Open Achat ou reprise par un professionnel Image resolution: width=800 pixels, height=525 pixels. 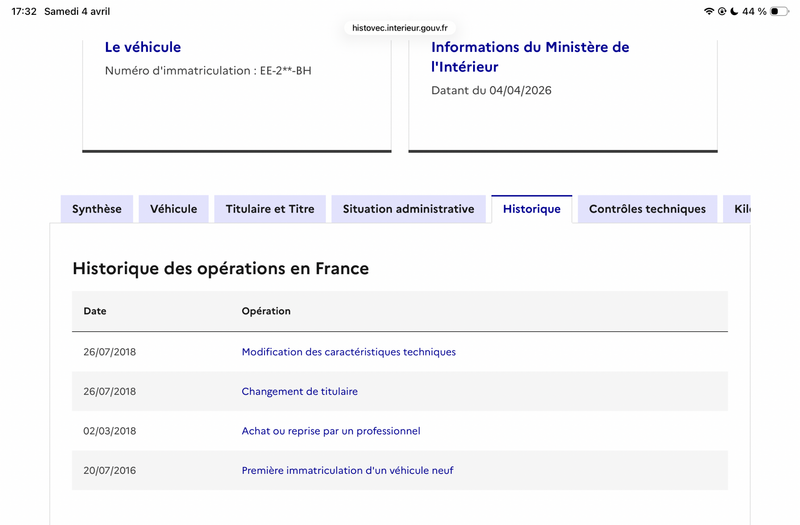[x=330, y=431]
